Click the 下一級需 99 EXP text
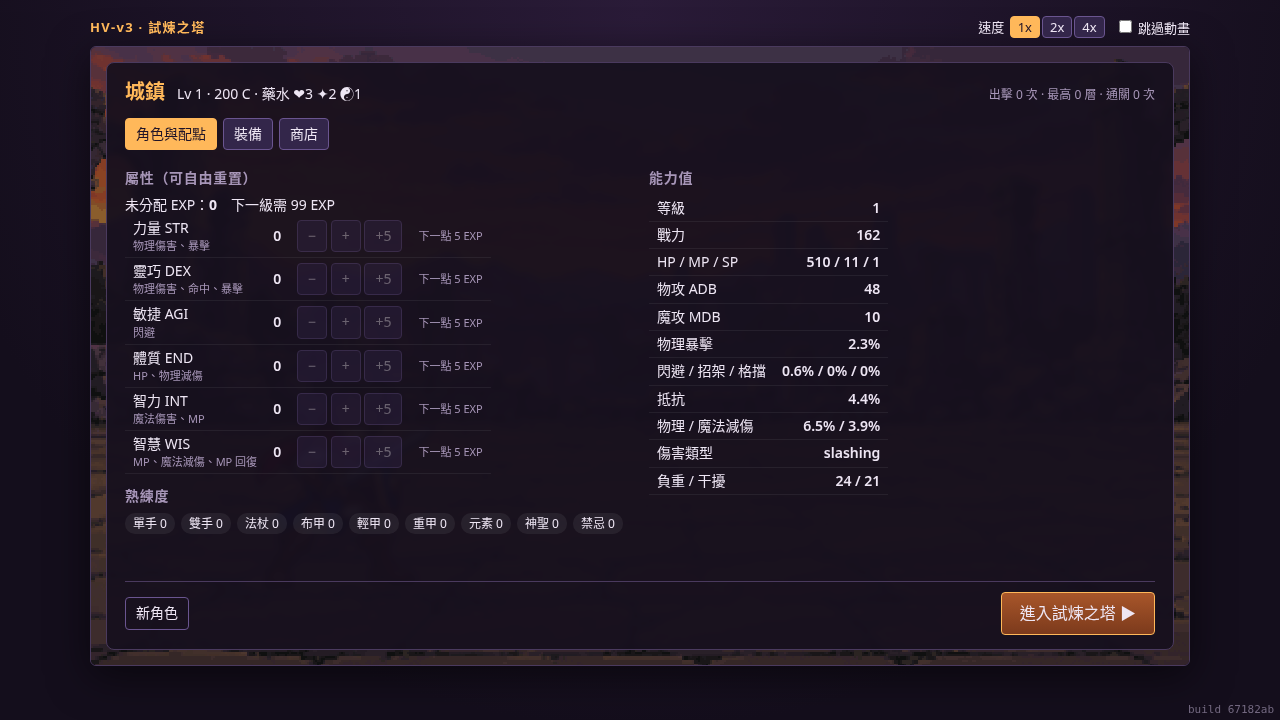This screenshot has width=1280, height=720. (283, 205)
